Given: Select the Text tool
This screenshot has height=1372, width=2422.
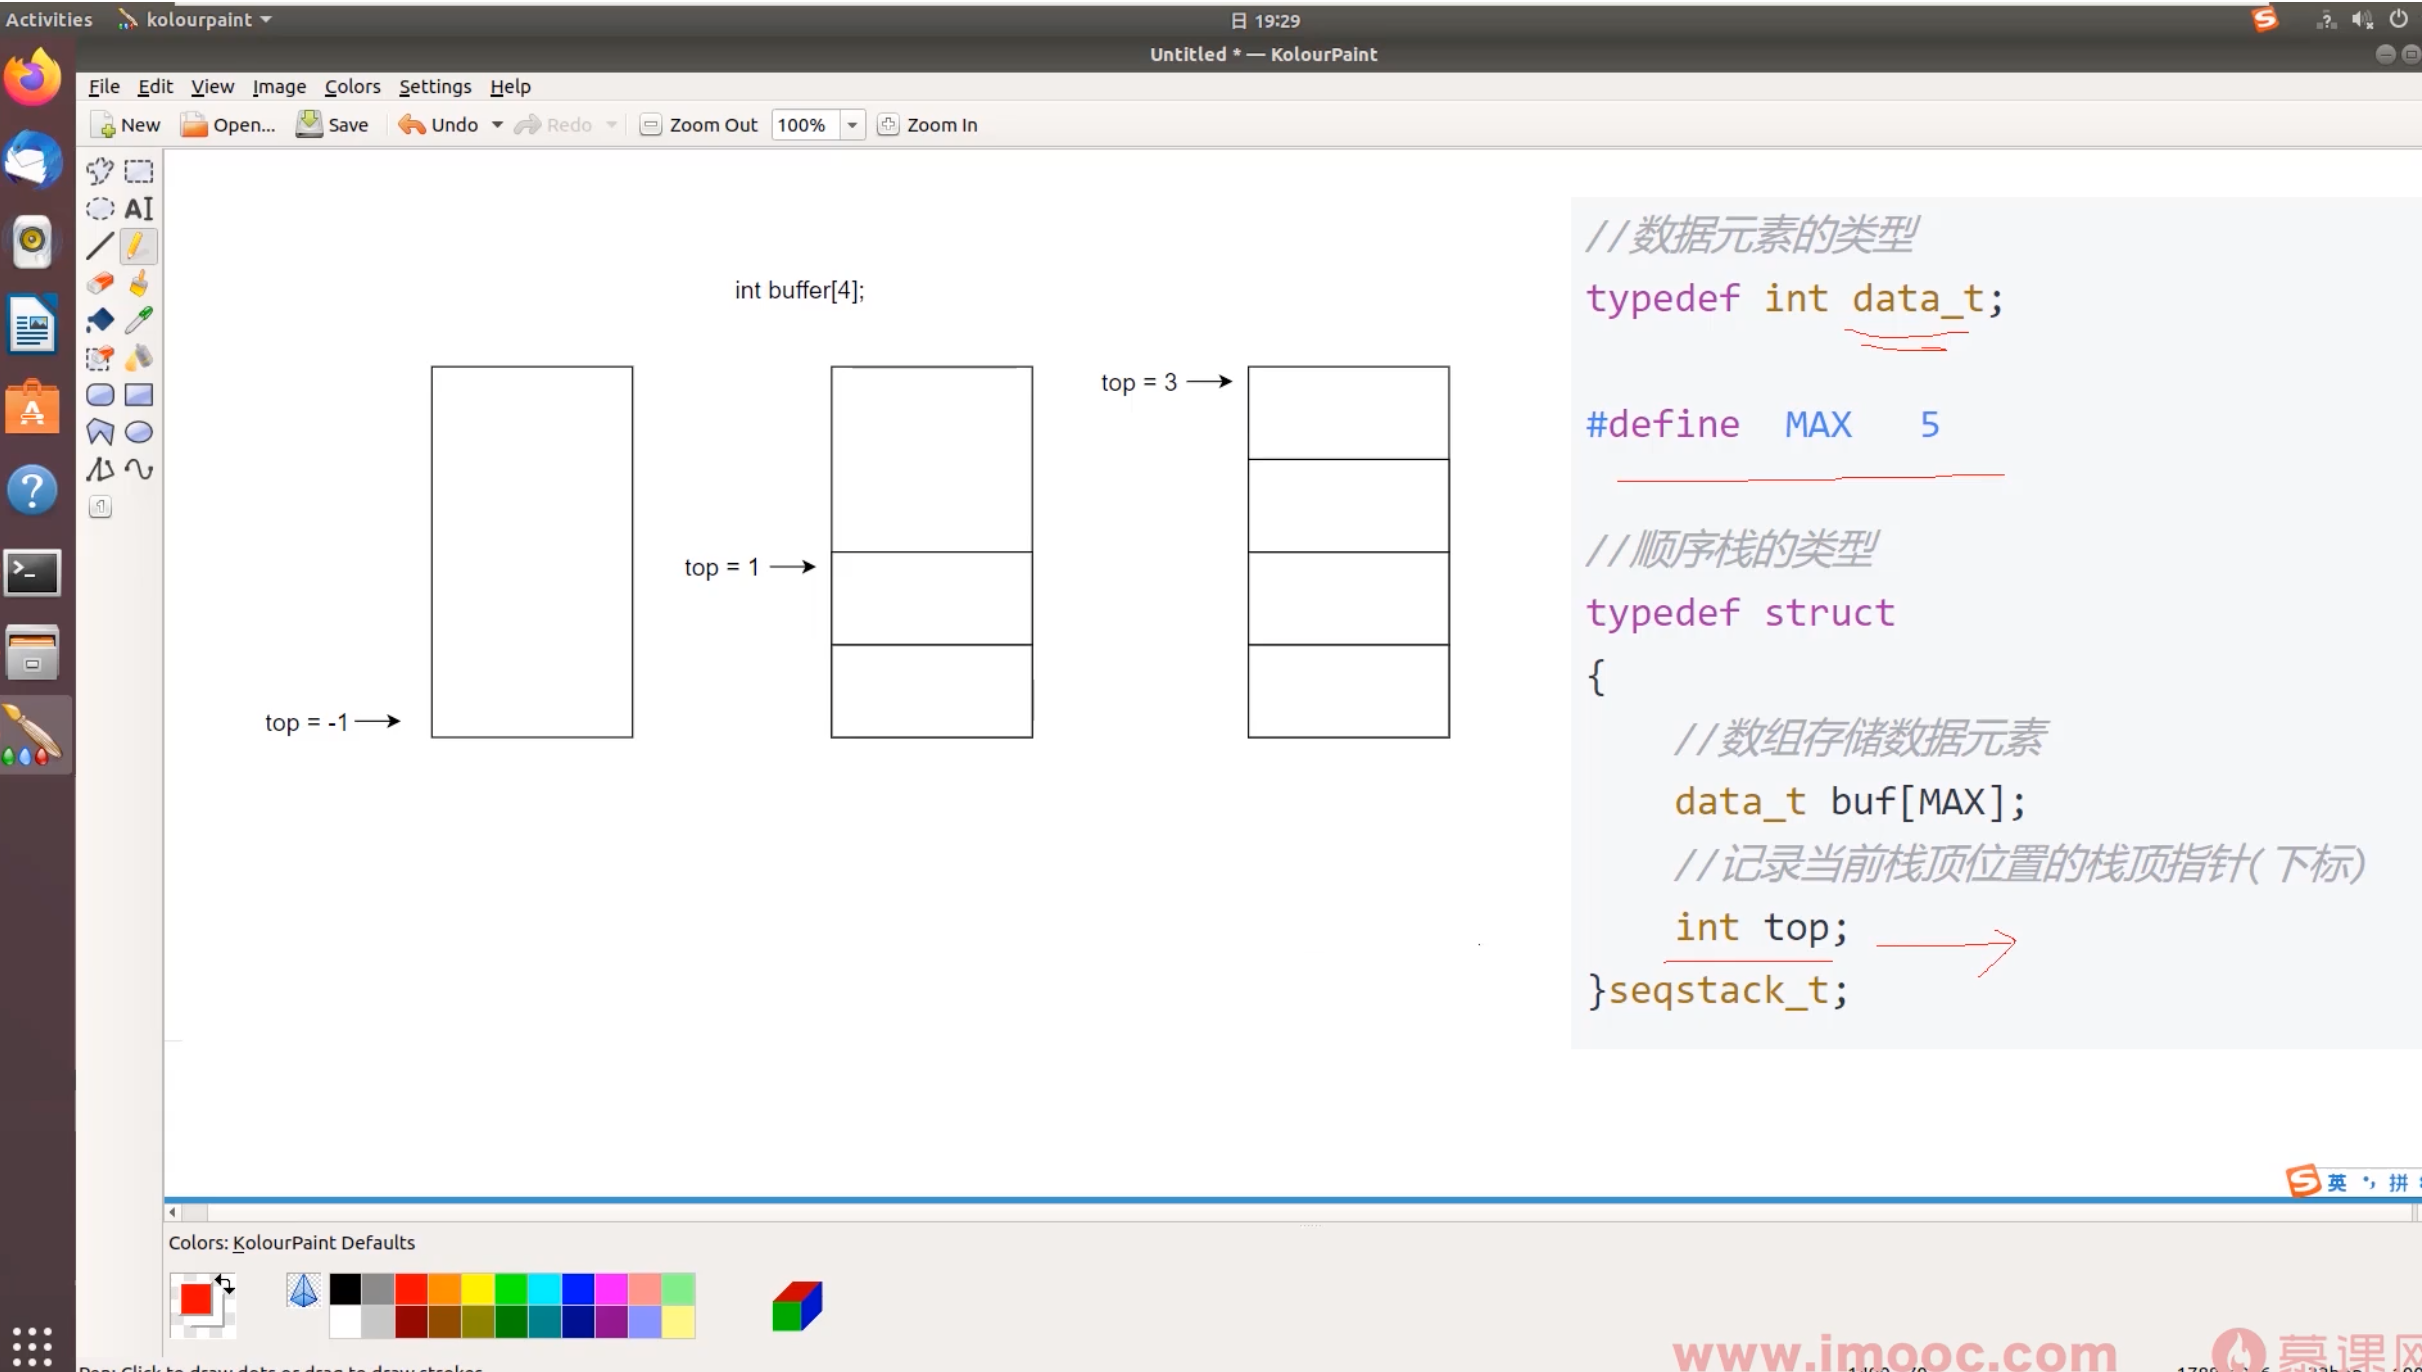Looking at the screenshot, I should (138, 208).
